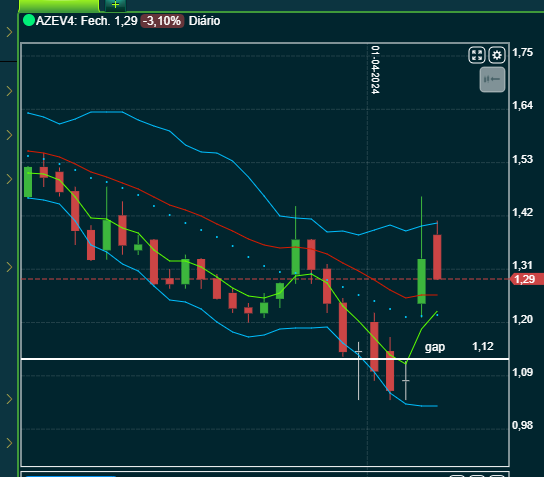Click the red 1,29 current price tag
The image size is (544, 477).
527,279
